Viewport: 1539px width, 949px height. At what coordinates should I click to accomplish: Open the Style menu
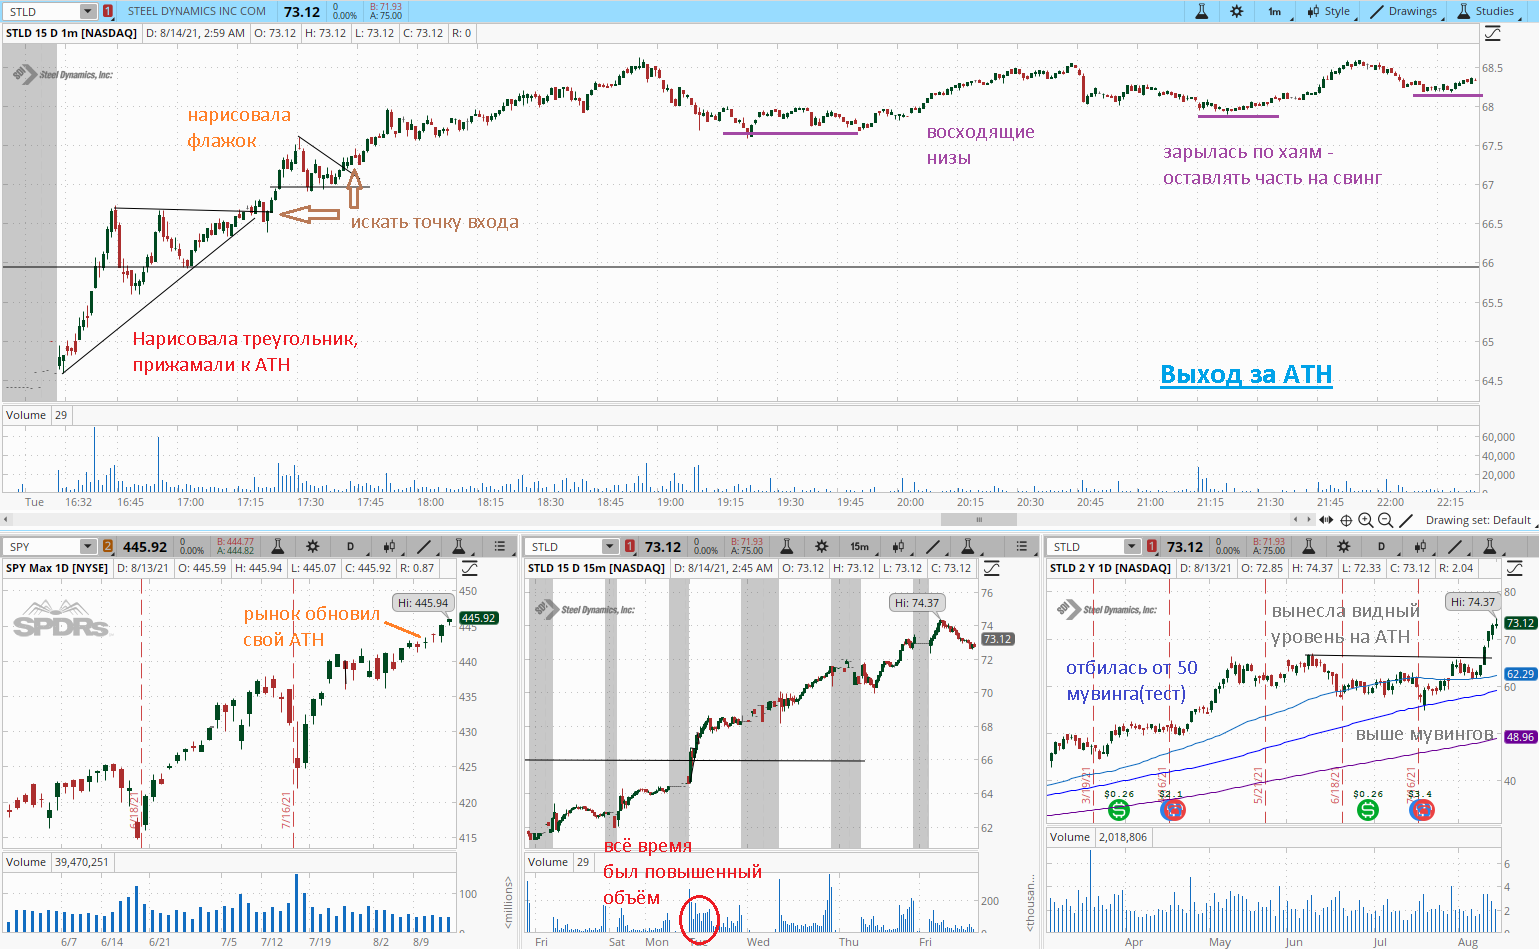pos(1329,12)
